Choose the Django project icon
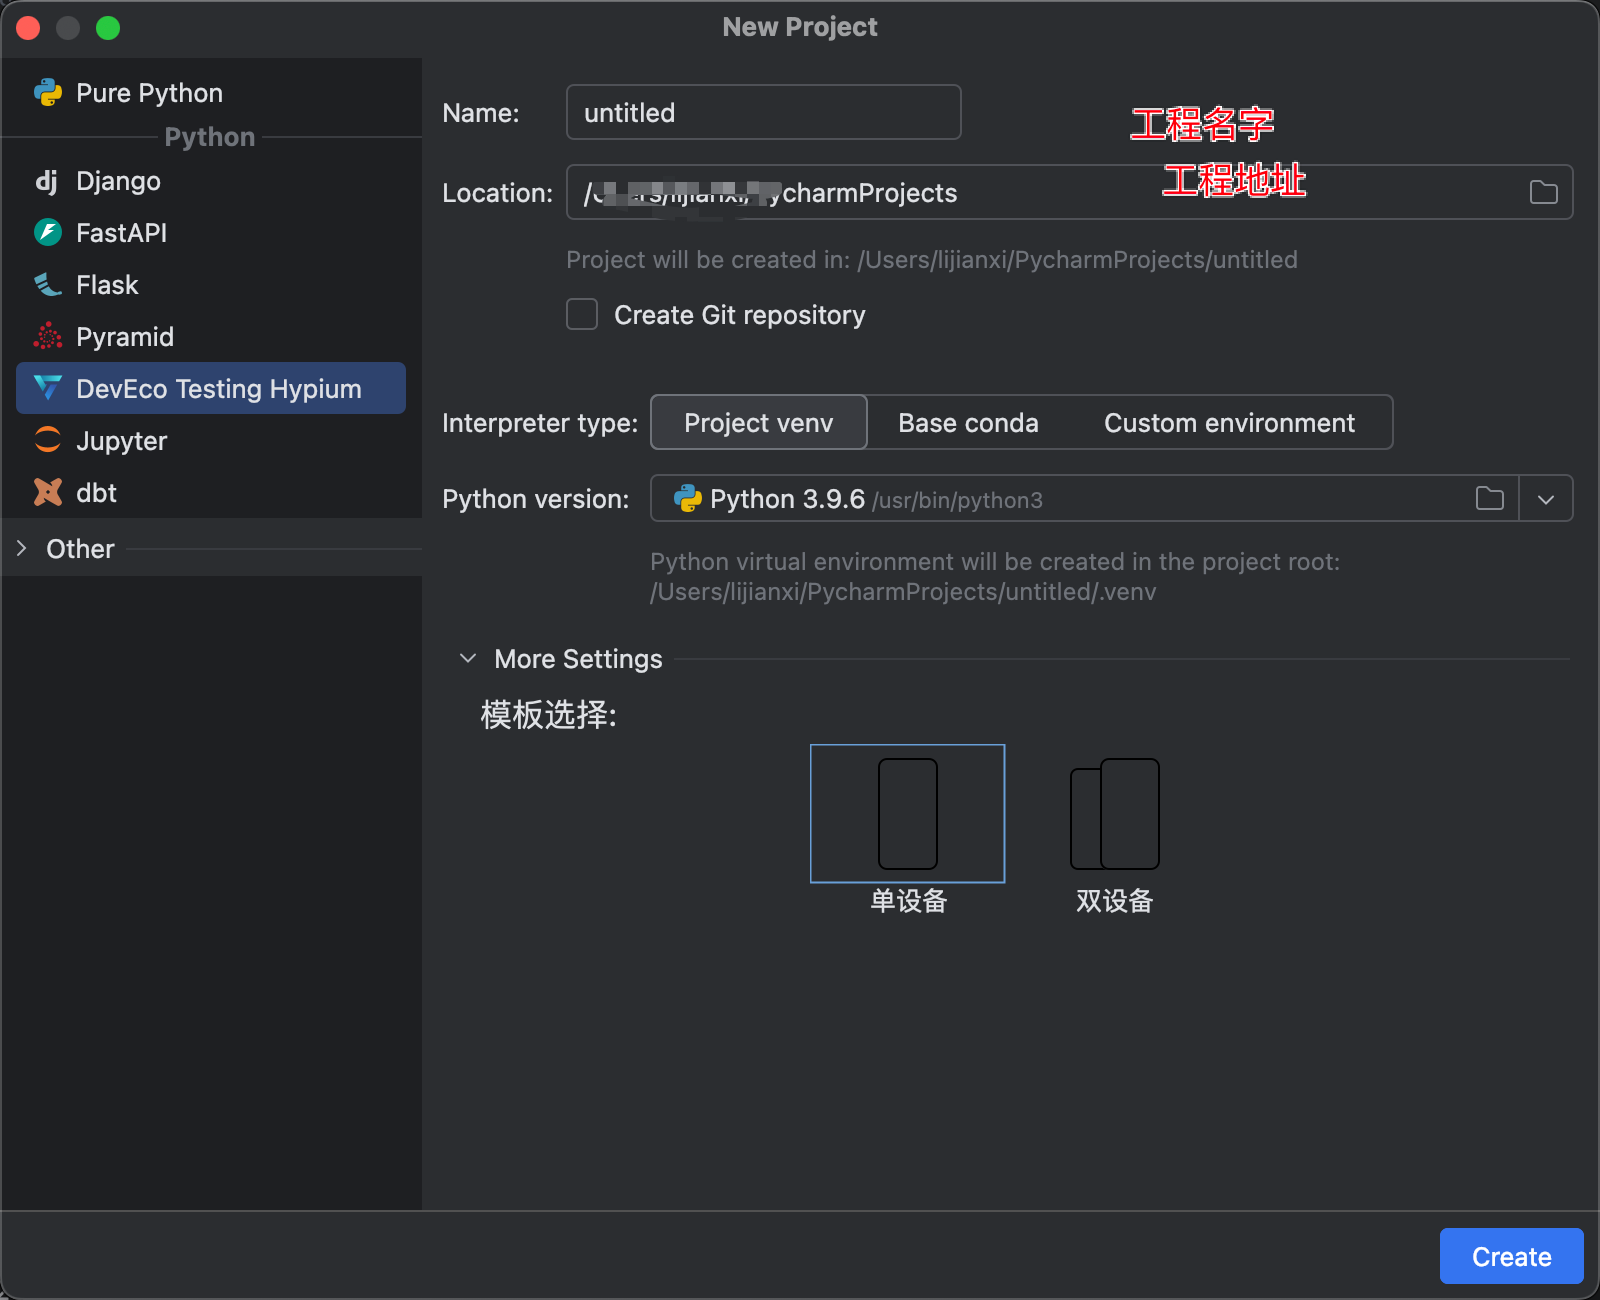The image size is (1600, 1300). (47, 181)
